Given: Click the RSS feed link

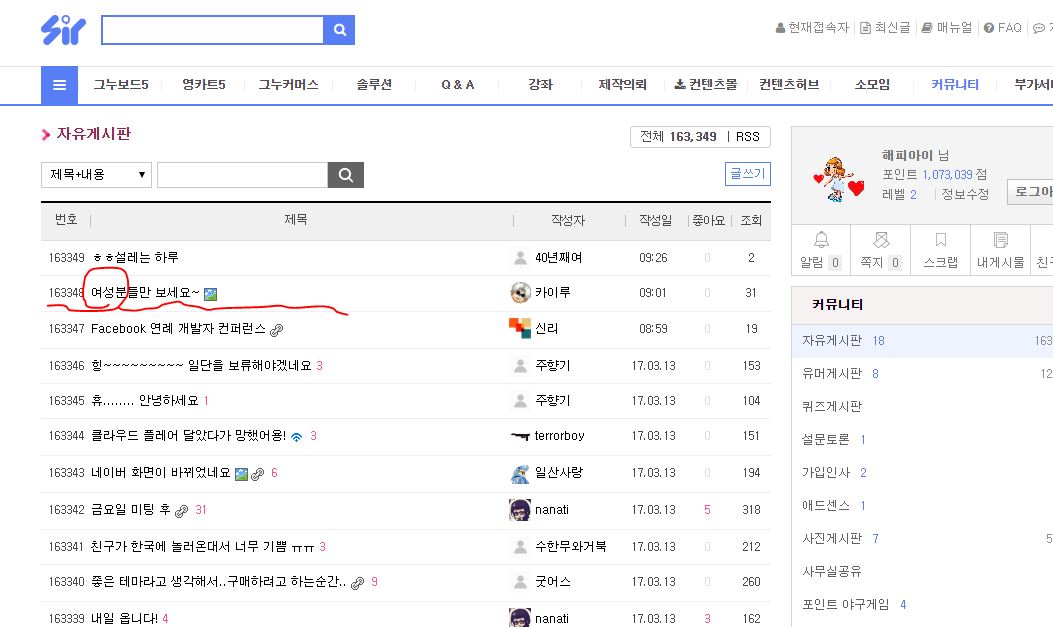Looking at the screenshot, I should (x=747, y=137).
